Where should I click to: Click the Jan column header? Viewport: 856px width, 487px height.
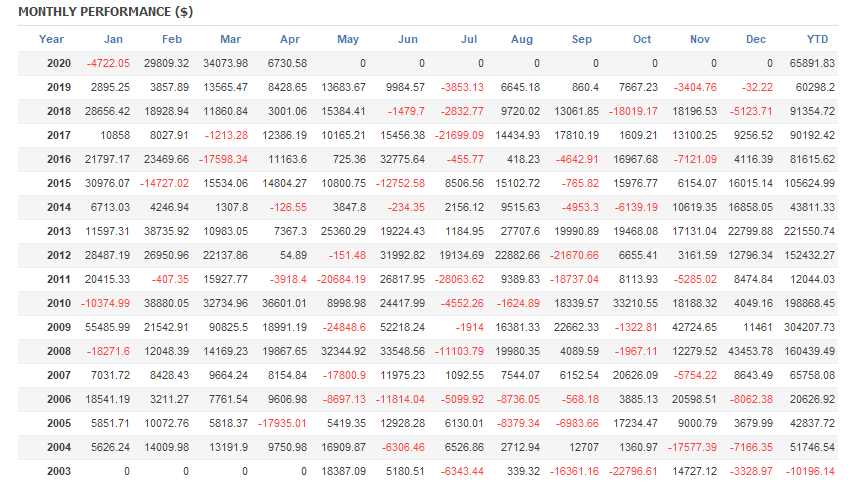113,39
